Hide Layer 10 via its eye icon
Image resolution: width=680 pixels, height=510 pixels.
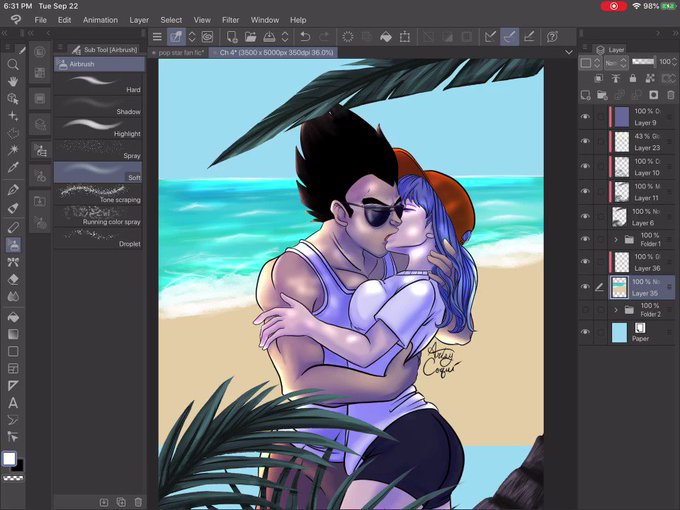click(x=585, y=167)
